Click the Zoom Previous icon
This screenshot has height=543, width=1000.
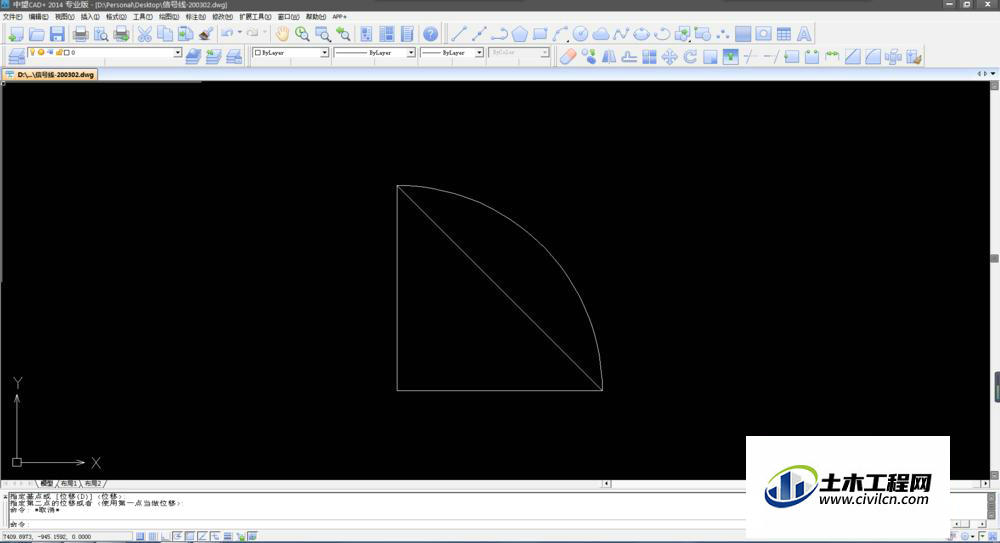pyautogui.click(x=343, y=34)
